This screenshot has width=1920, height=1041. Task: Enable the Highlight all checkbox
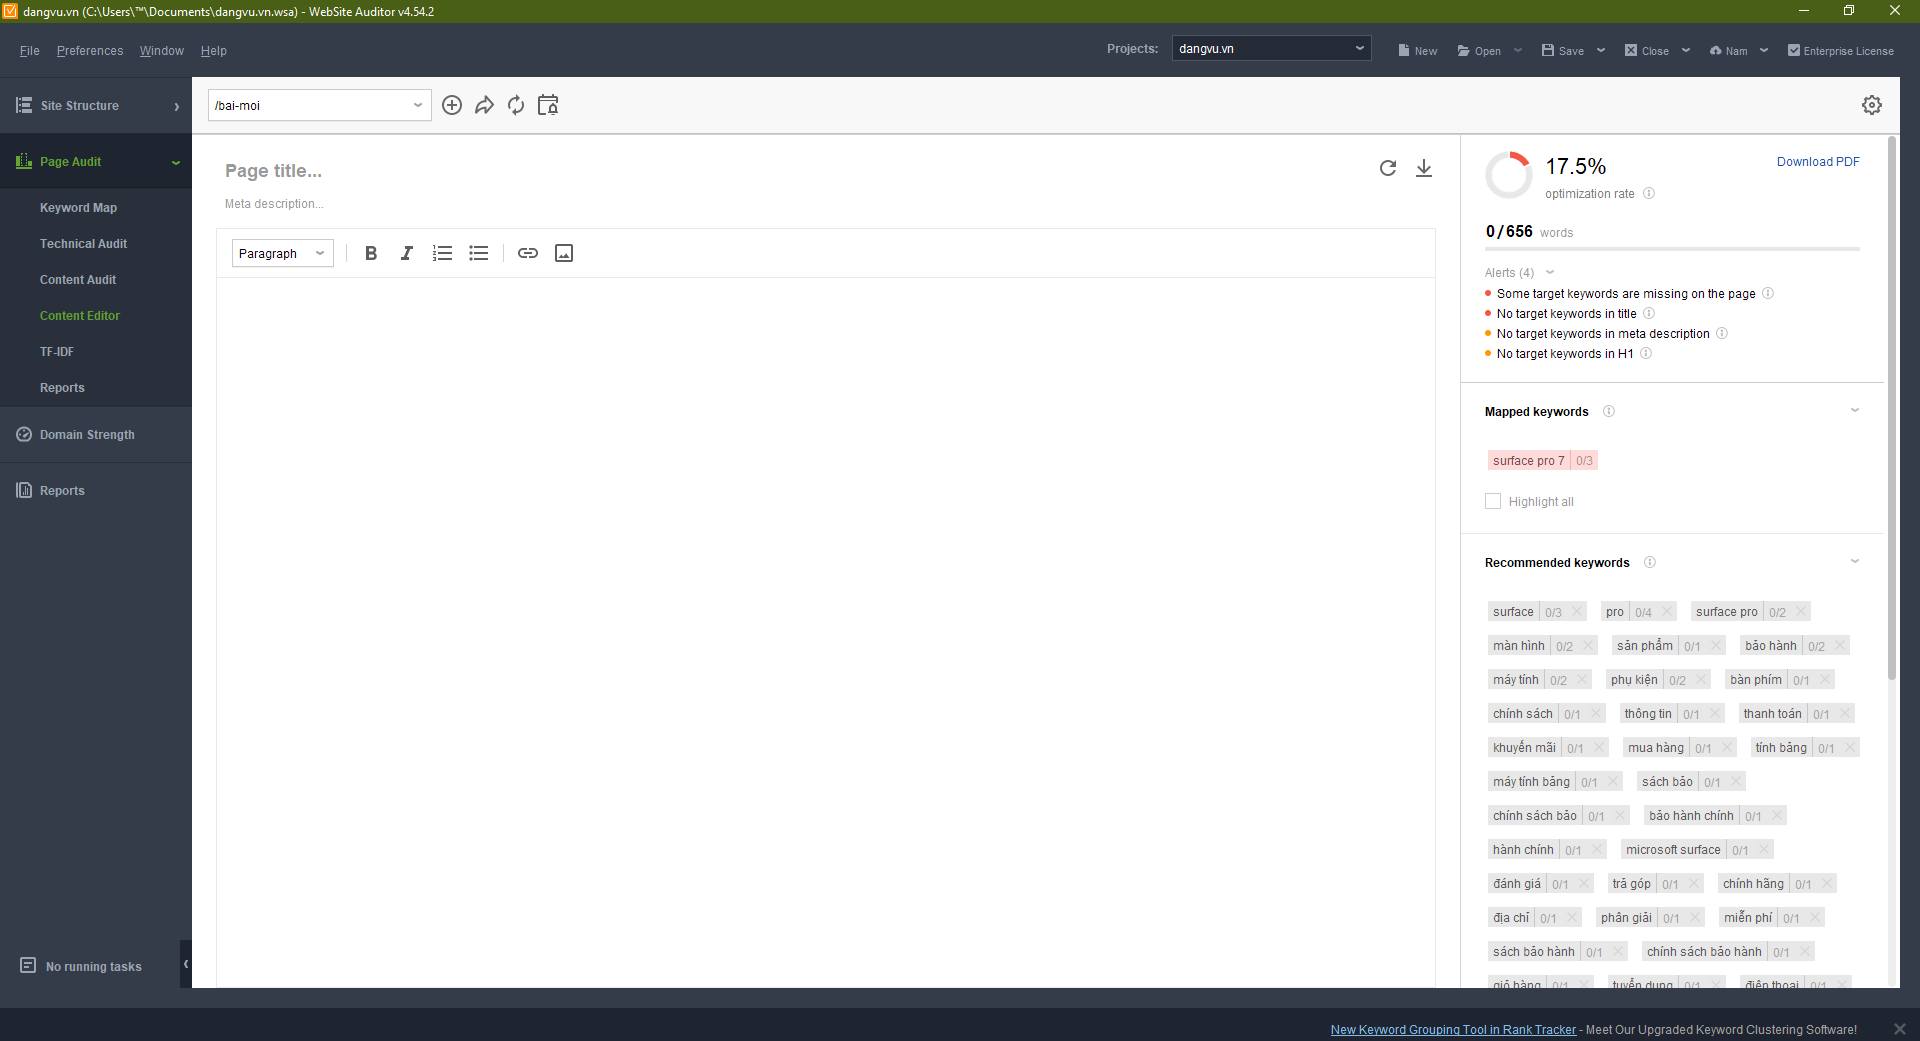[x=1493, y=501]
